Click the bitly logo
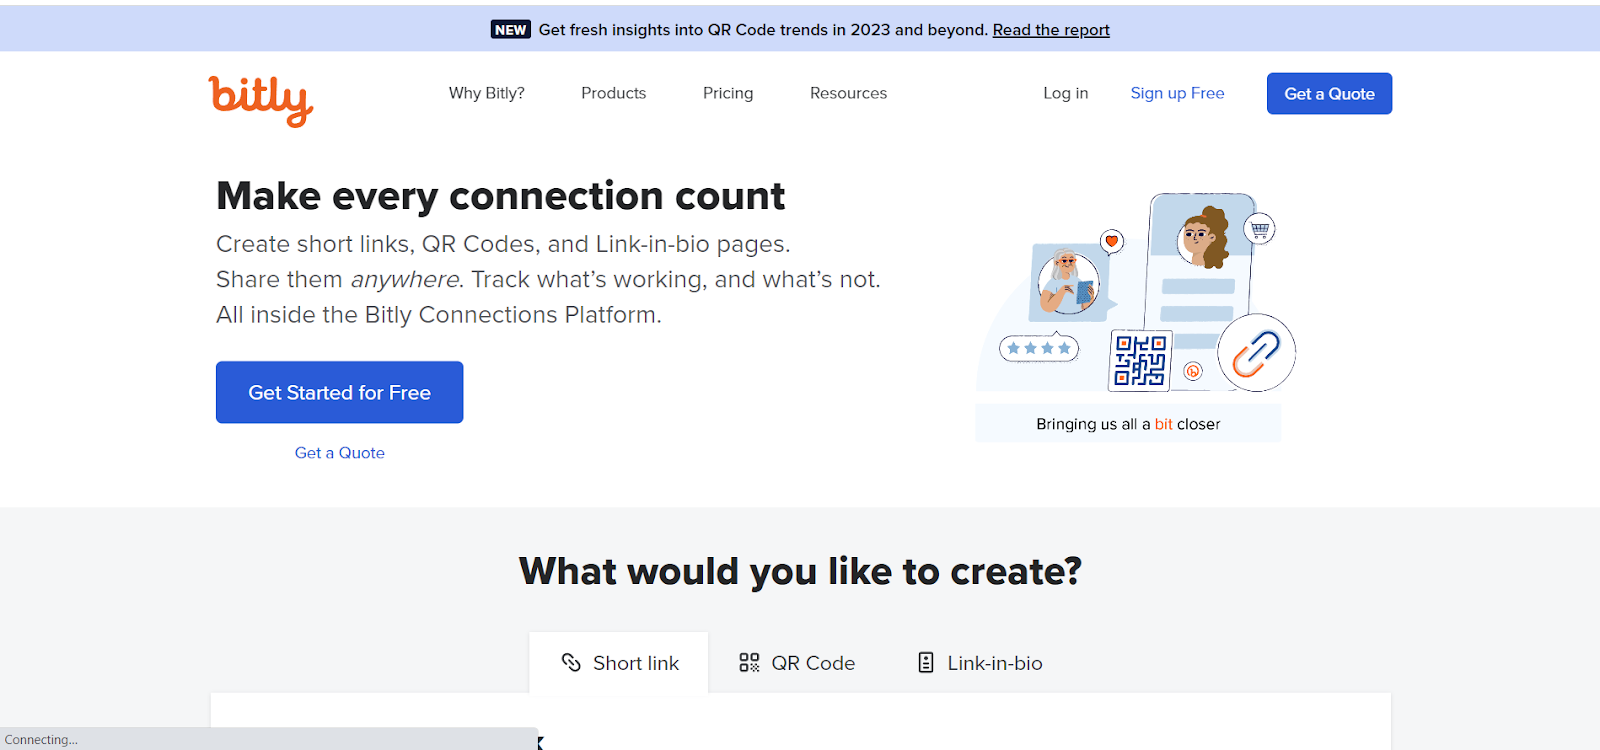Image resolution: width=1600 pixels, height=750 pixels. 261,101
